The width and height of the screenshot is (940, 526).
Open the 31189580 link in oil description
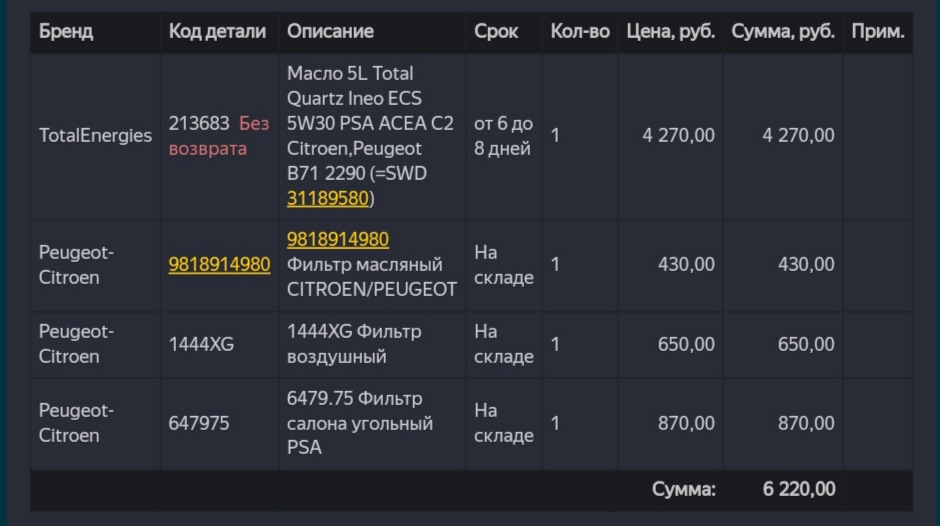click(x=328, y=198)
